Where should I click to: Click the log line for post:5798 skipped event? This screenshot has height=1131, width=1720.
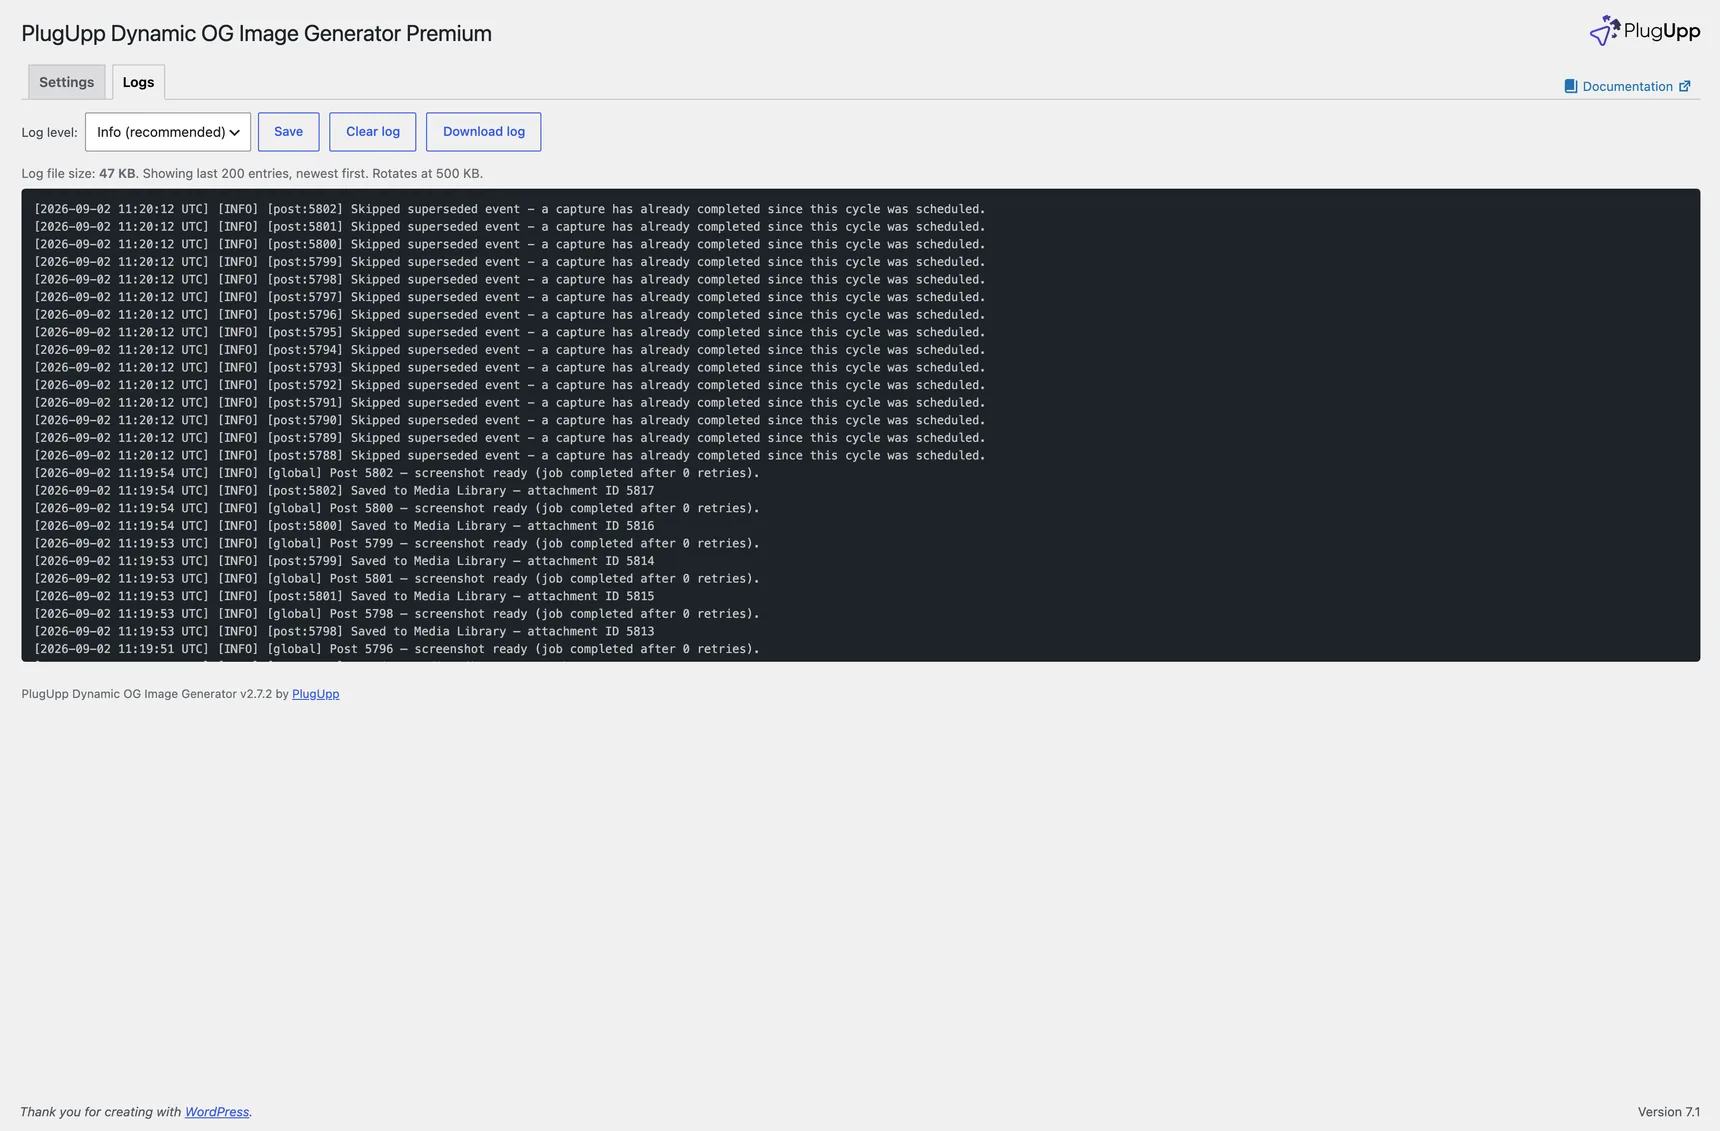[510, 280]
